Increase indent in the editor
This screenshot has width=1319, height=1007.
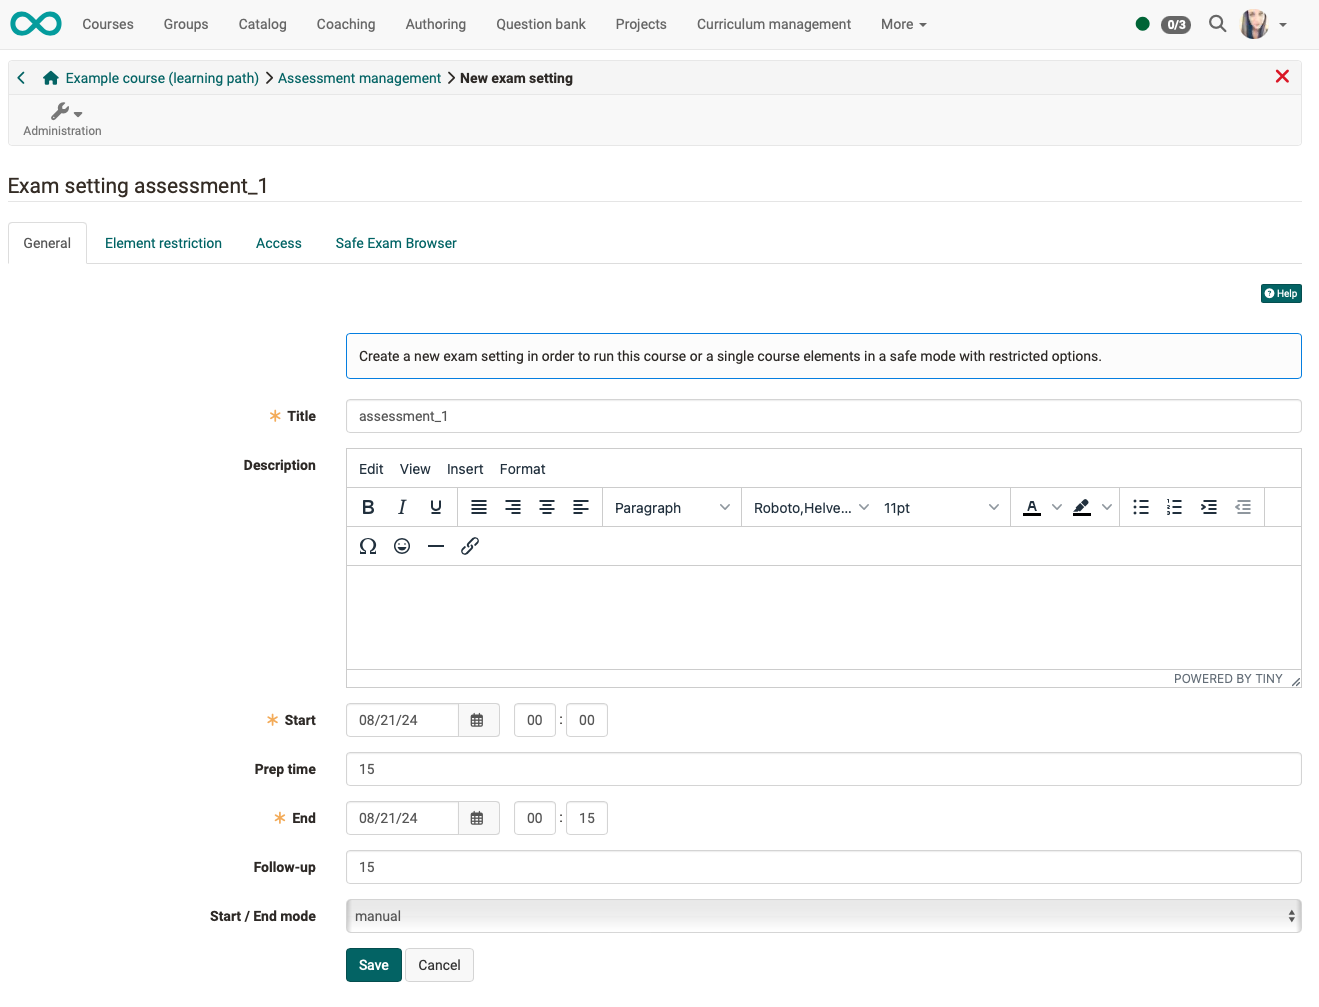click(1209, 507)
